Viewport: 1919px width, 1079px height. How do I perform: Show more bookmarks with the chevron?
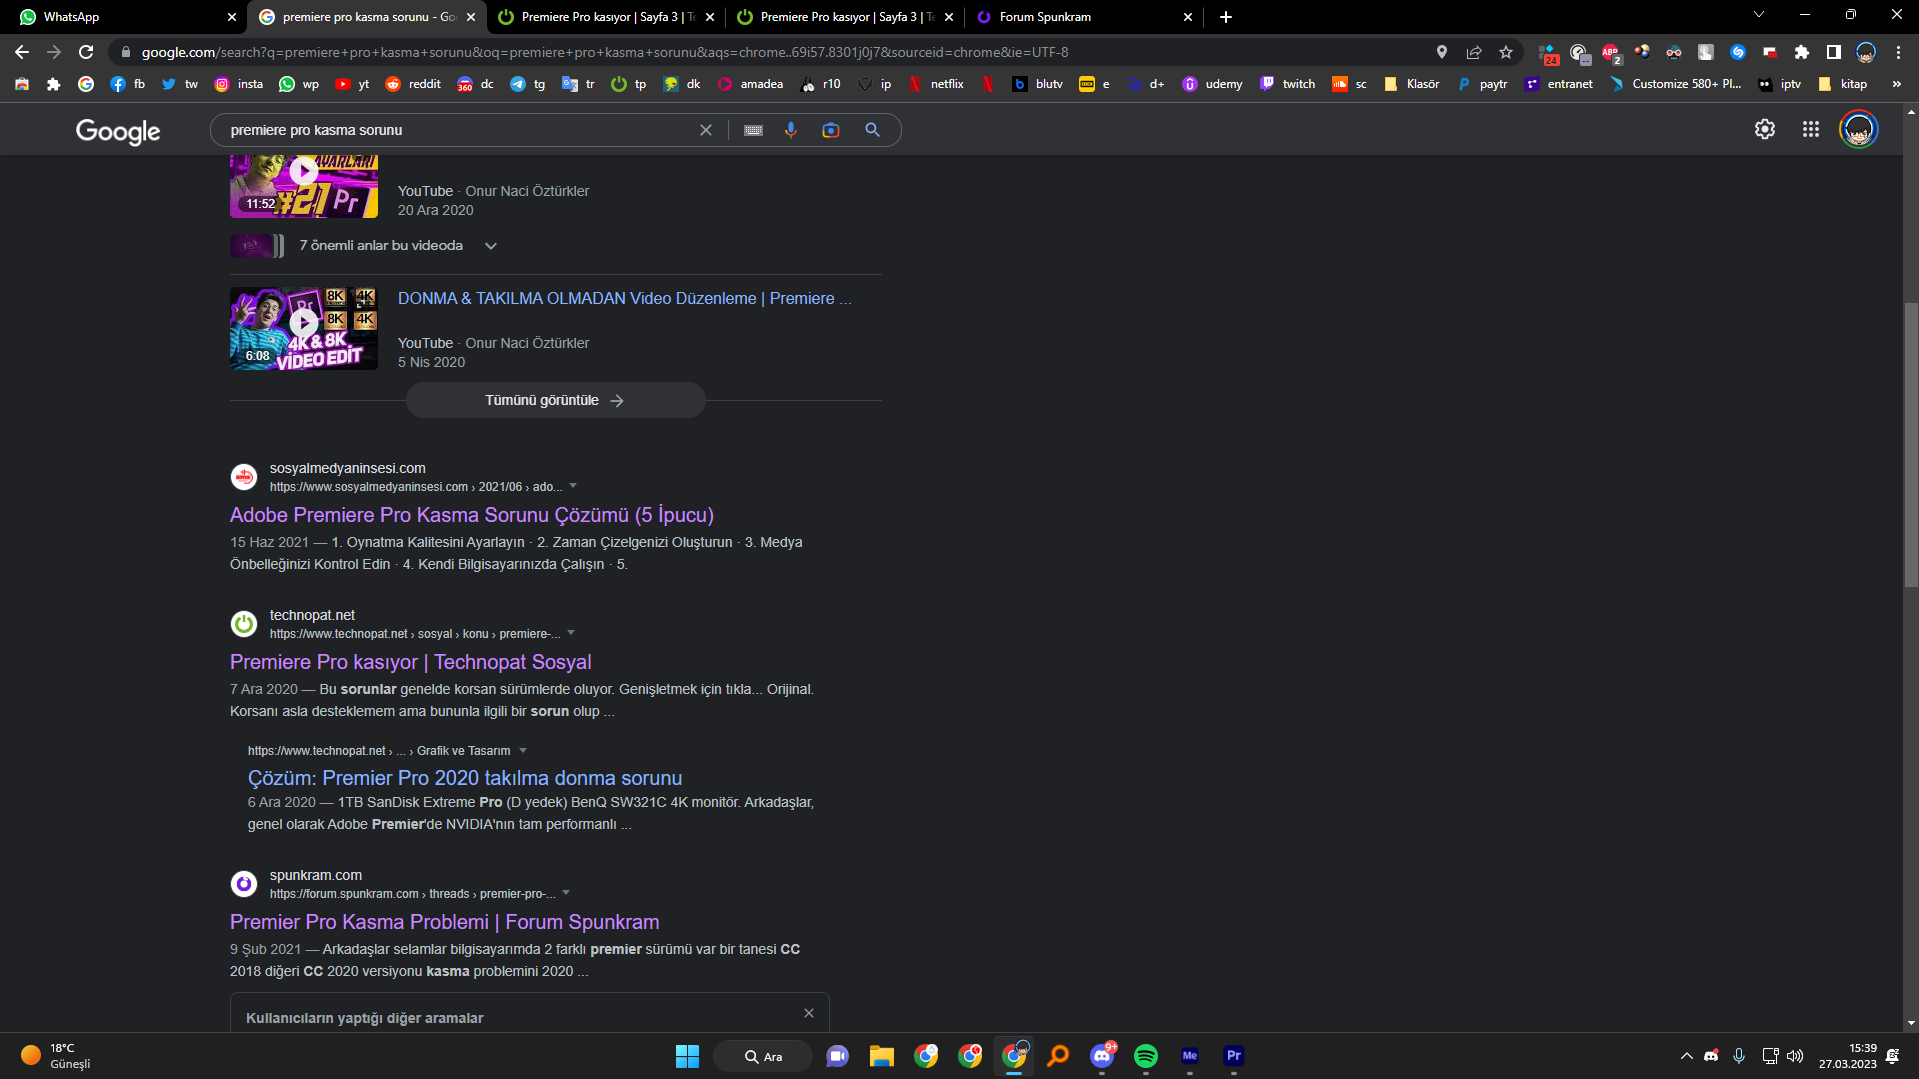[x=1897, y=84]
